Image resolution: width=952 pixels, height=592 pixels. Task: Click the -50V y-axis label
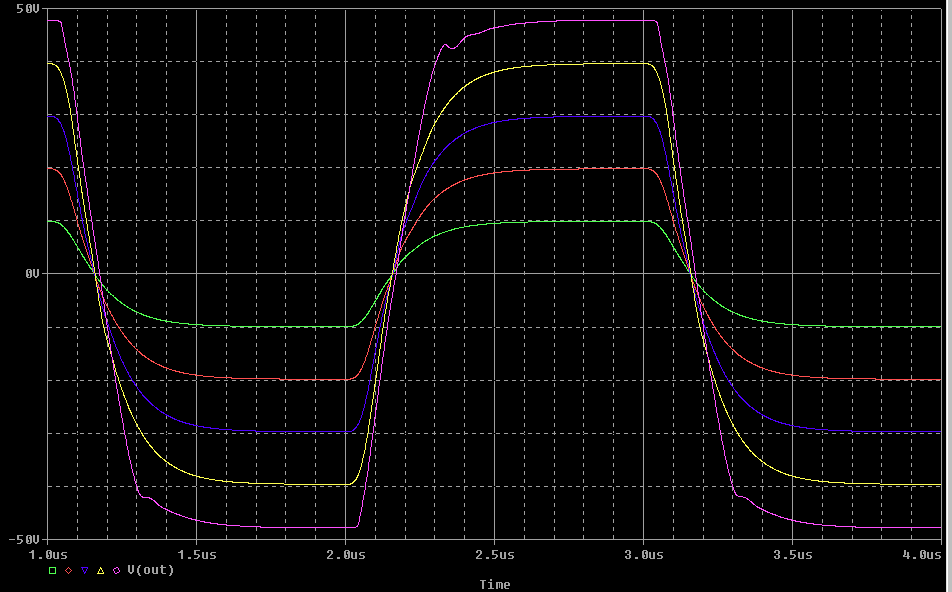tap(23, 539)
